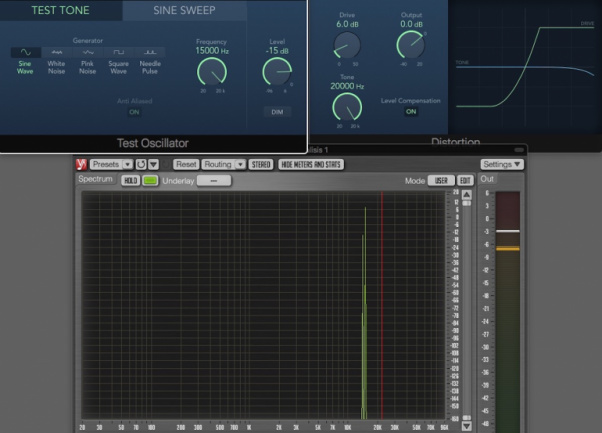
Task: Click the mode EDIT button
Action: pos(465,180)
